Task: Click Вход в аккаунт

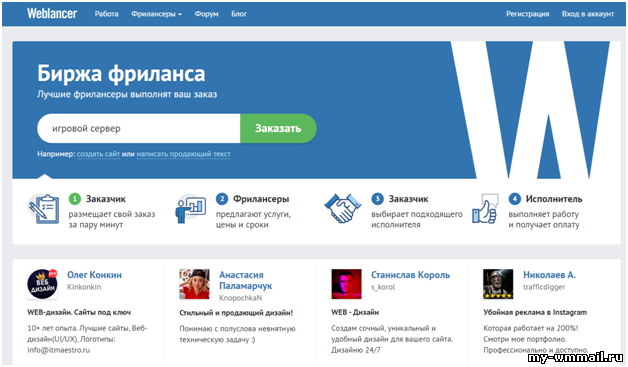Action: (588, 14)
